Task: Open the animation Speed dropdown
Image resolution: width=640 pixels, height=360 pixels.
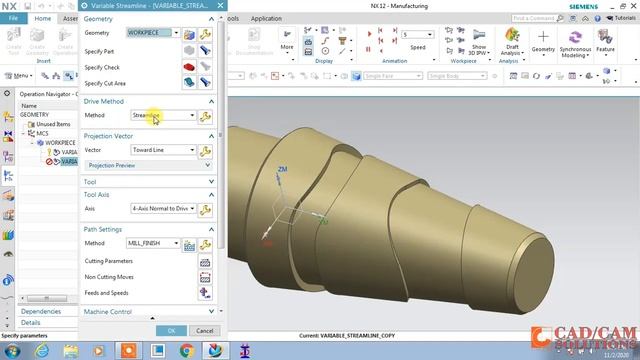Action: 429,35
